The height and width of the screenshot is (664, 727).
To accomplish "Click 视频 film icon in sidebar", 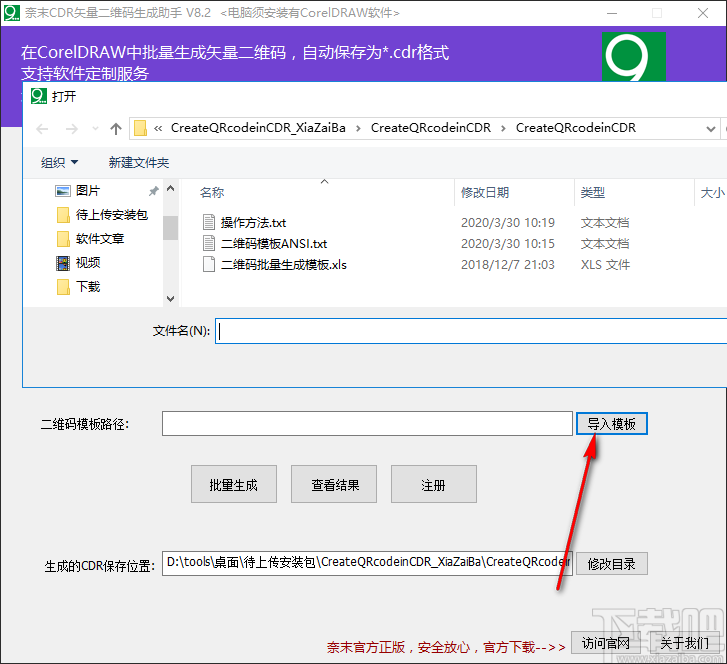I will coord(63,263).
